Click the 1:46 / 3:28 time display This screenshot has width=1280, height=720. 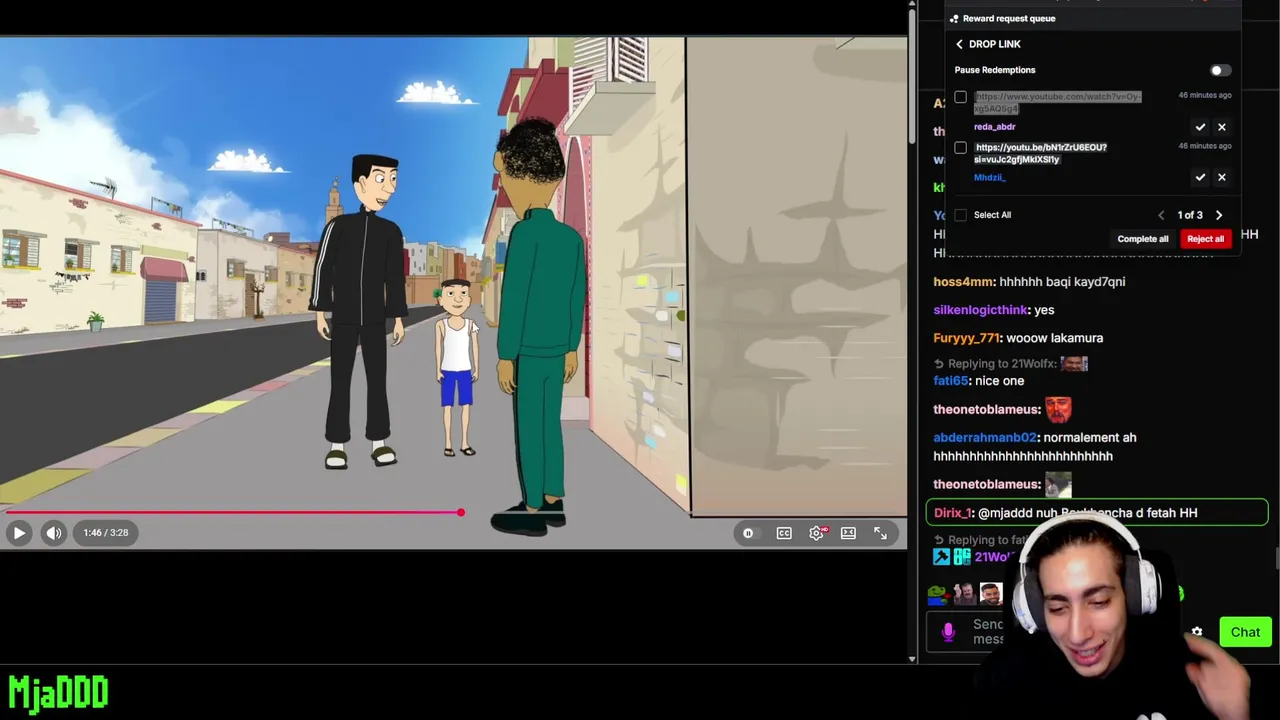coord(105,533)
